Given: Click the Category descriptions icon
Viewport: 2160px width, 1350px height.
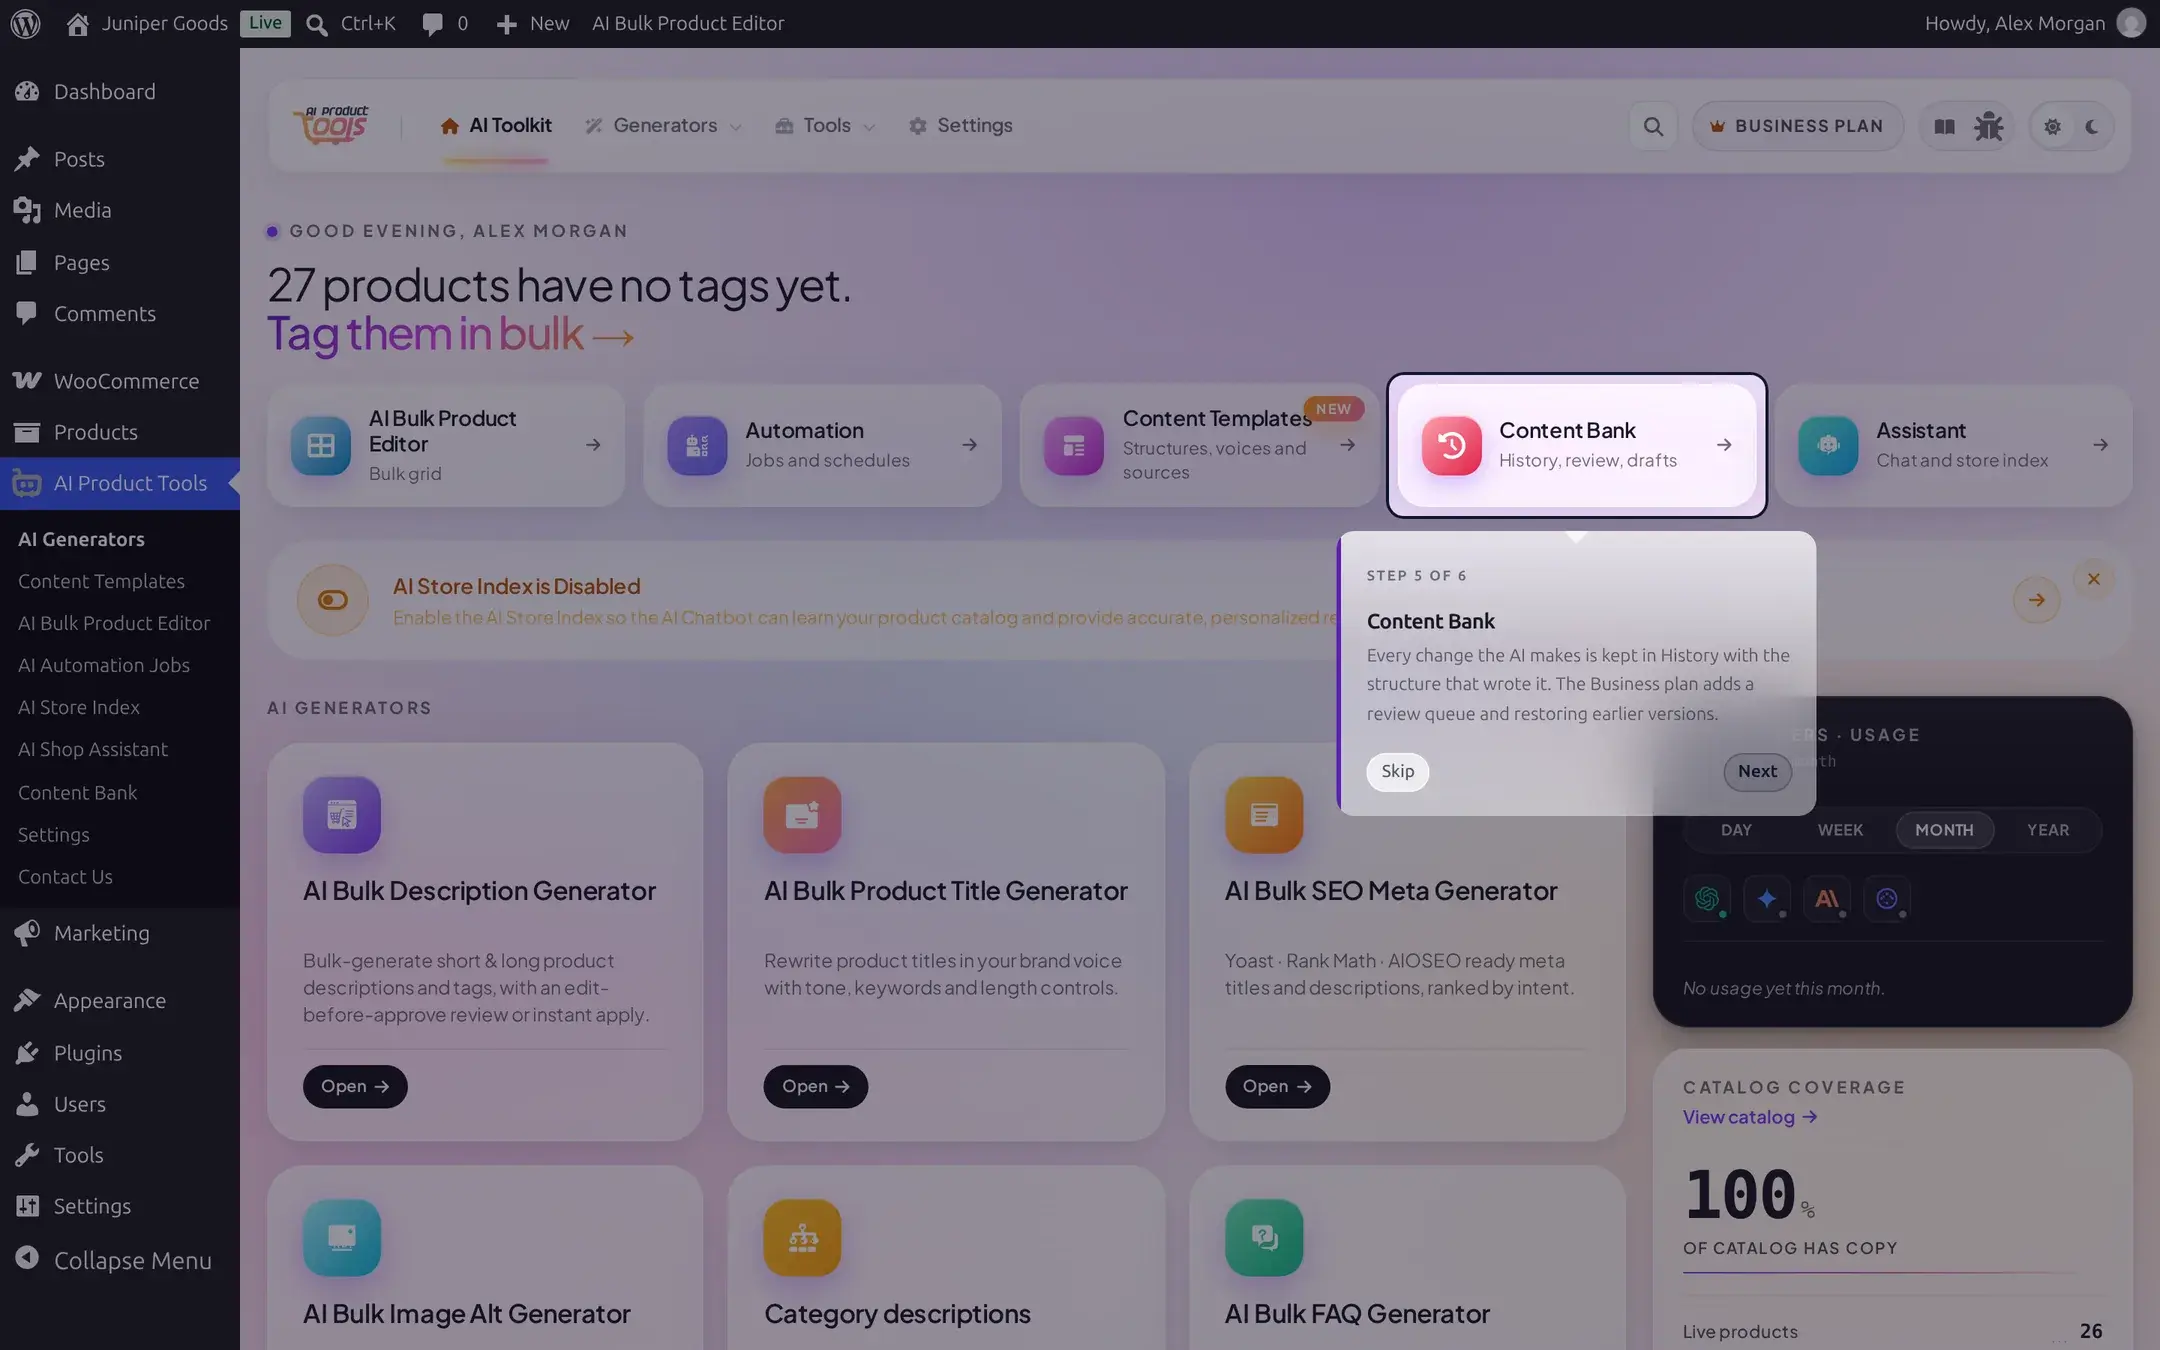Looking at the screenshot, I should tap(802, 1238).
